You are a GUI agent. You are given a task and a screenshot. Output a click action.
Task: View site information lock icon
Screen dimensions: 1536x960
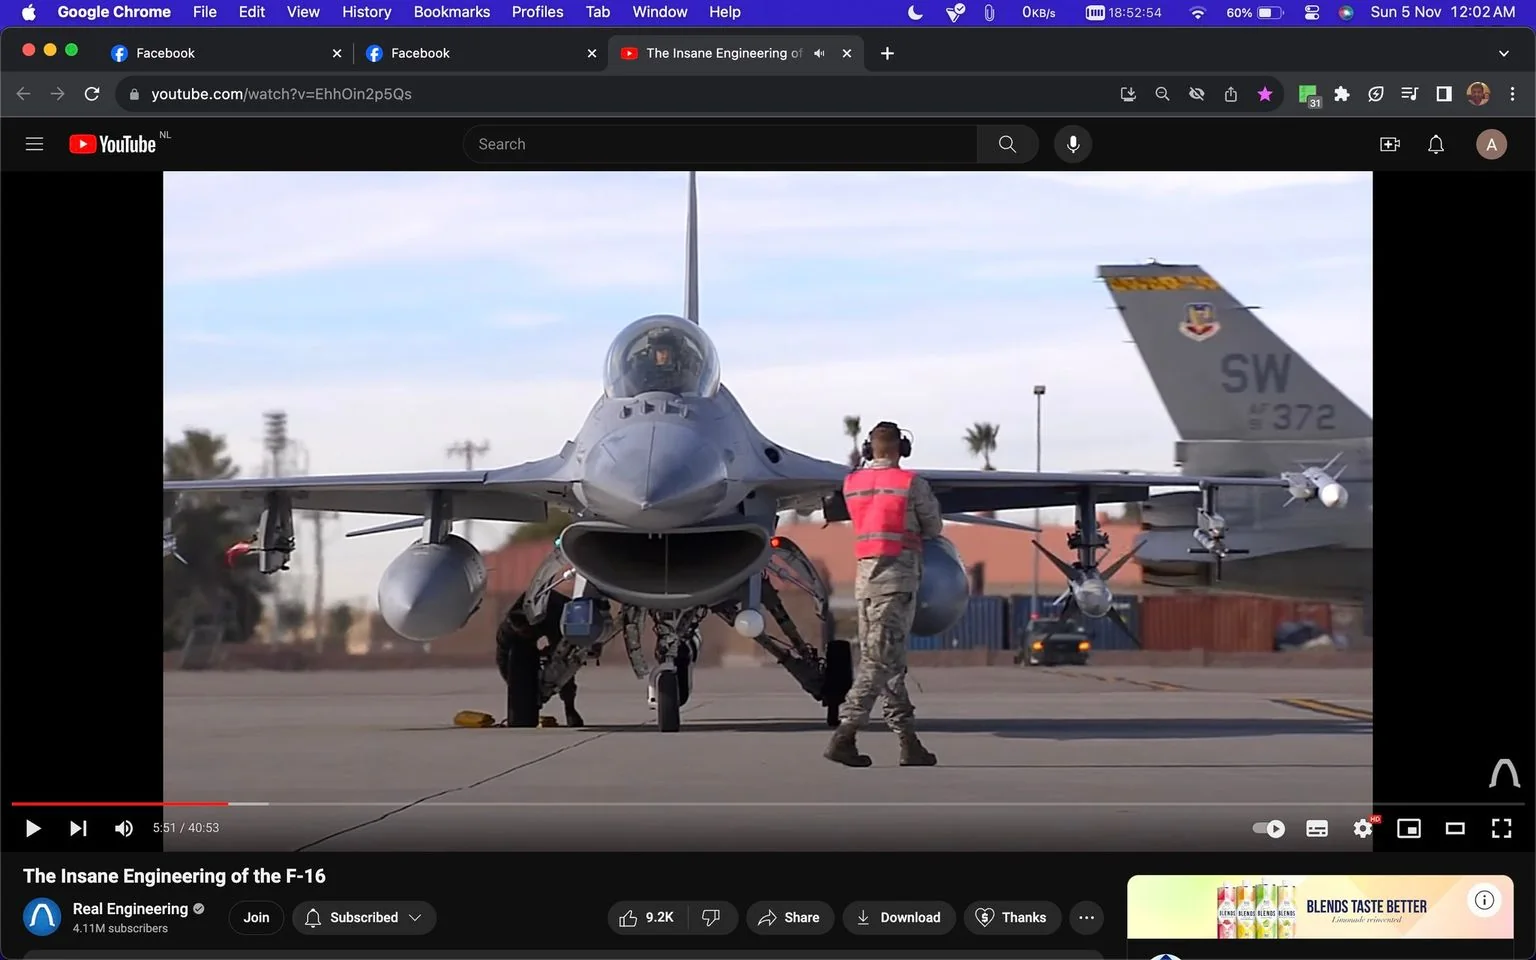[134, 94]
